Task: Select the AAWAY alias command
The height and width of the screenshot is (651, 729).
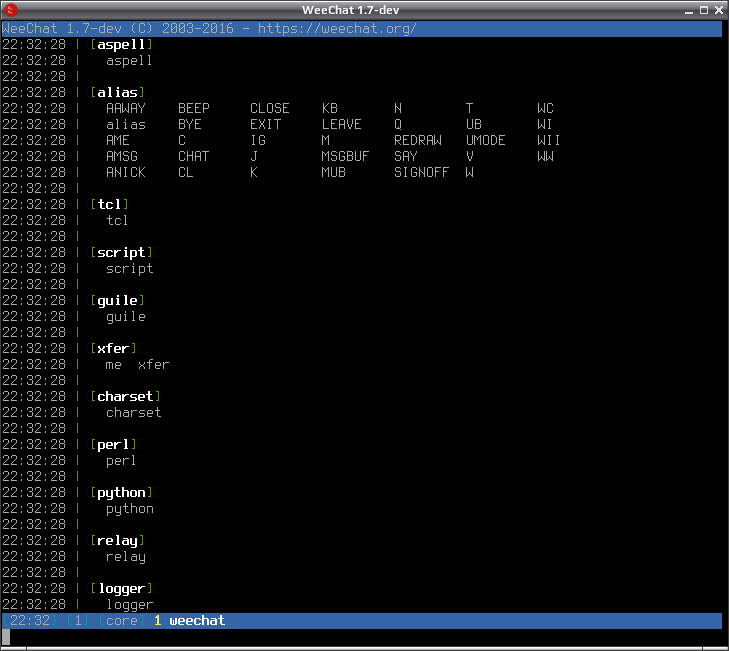Action: (x=126, y=108)
